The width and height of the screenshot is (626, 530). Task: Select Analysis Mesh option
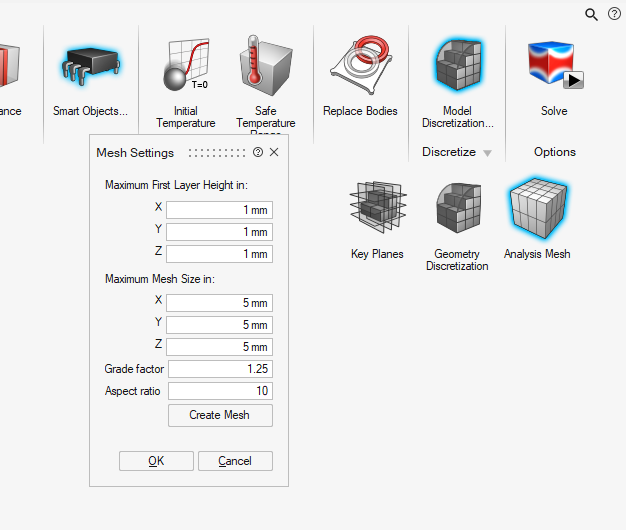537,219
